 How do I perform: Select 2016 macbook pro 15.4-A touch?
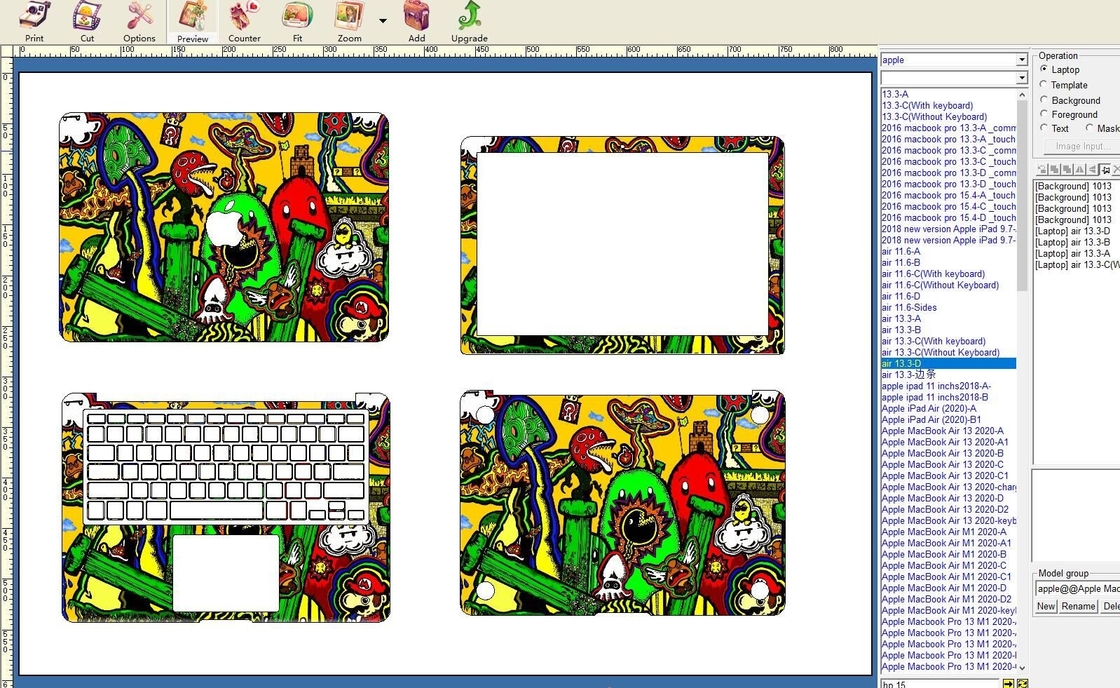pyautogui.click(x=949, y=195)
